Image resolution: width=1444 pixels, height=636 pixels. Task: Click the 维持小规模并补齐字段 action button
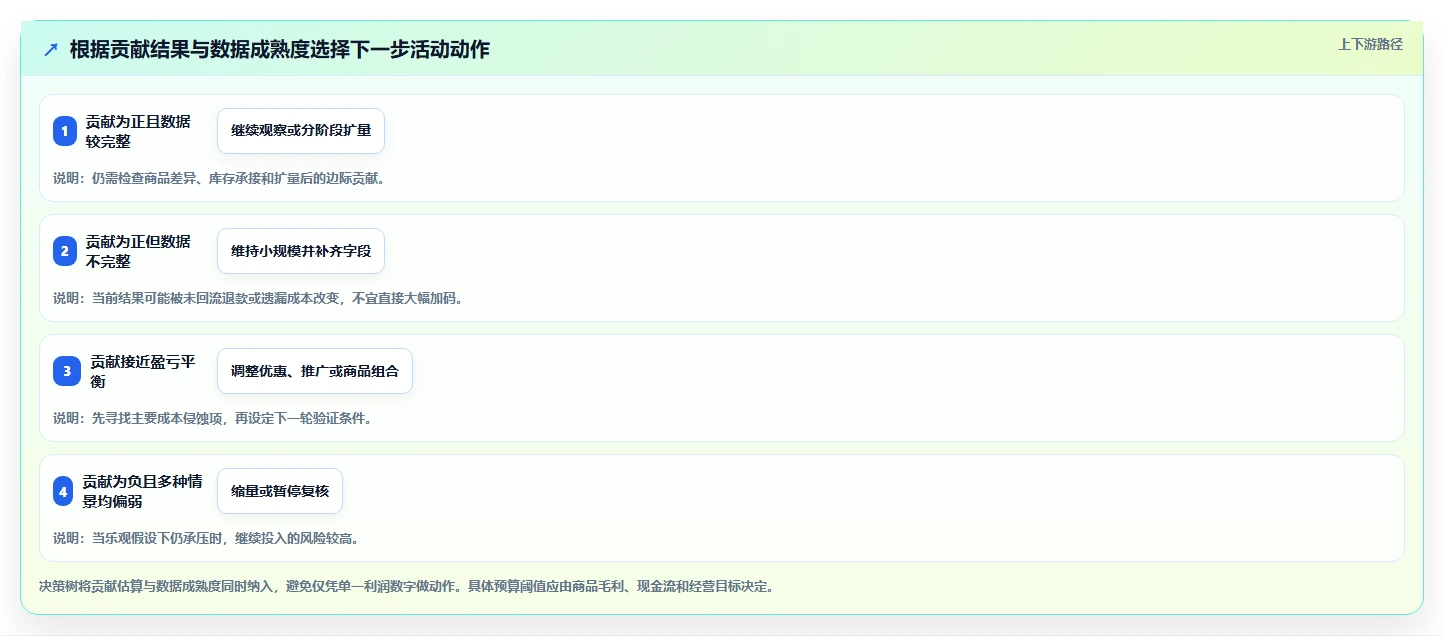coord(301,251)
